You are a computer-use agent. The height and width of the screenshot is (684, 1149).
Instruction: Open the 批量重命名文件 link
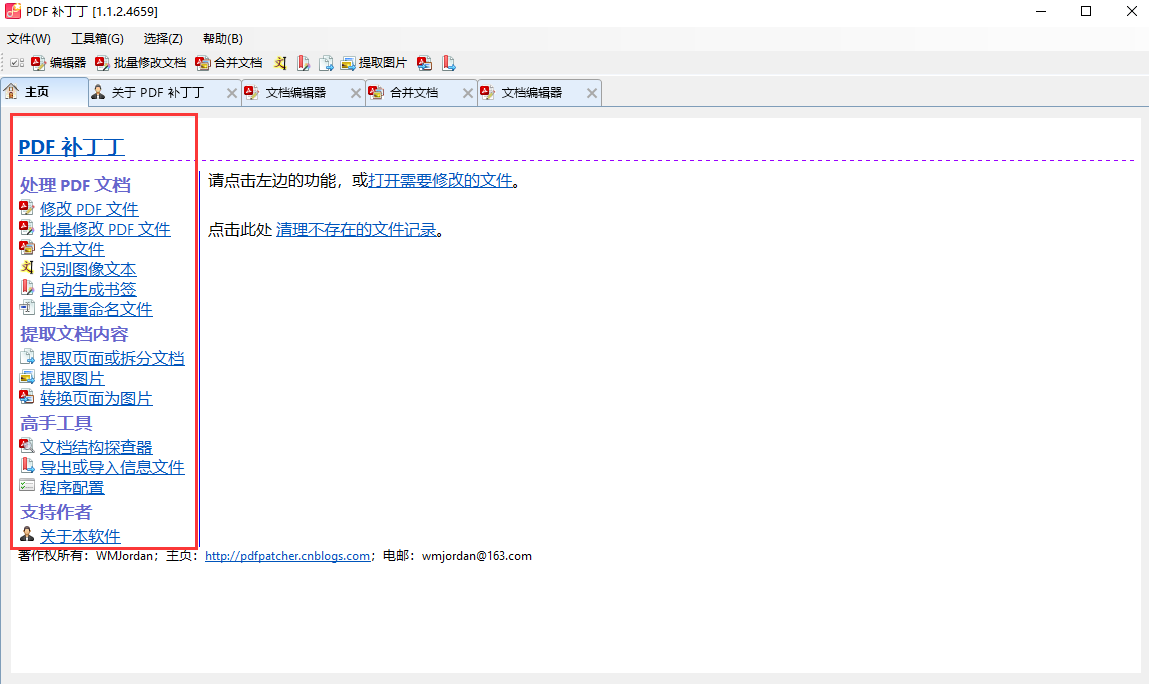pos(96,309)
